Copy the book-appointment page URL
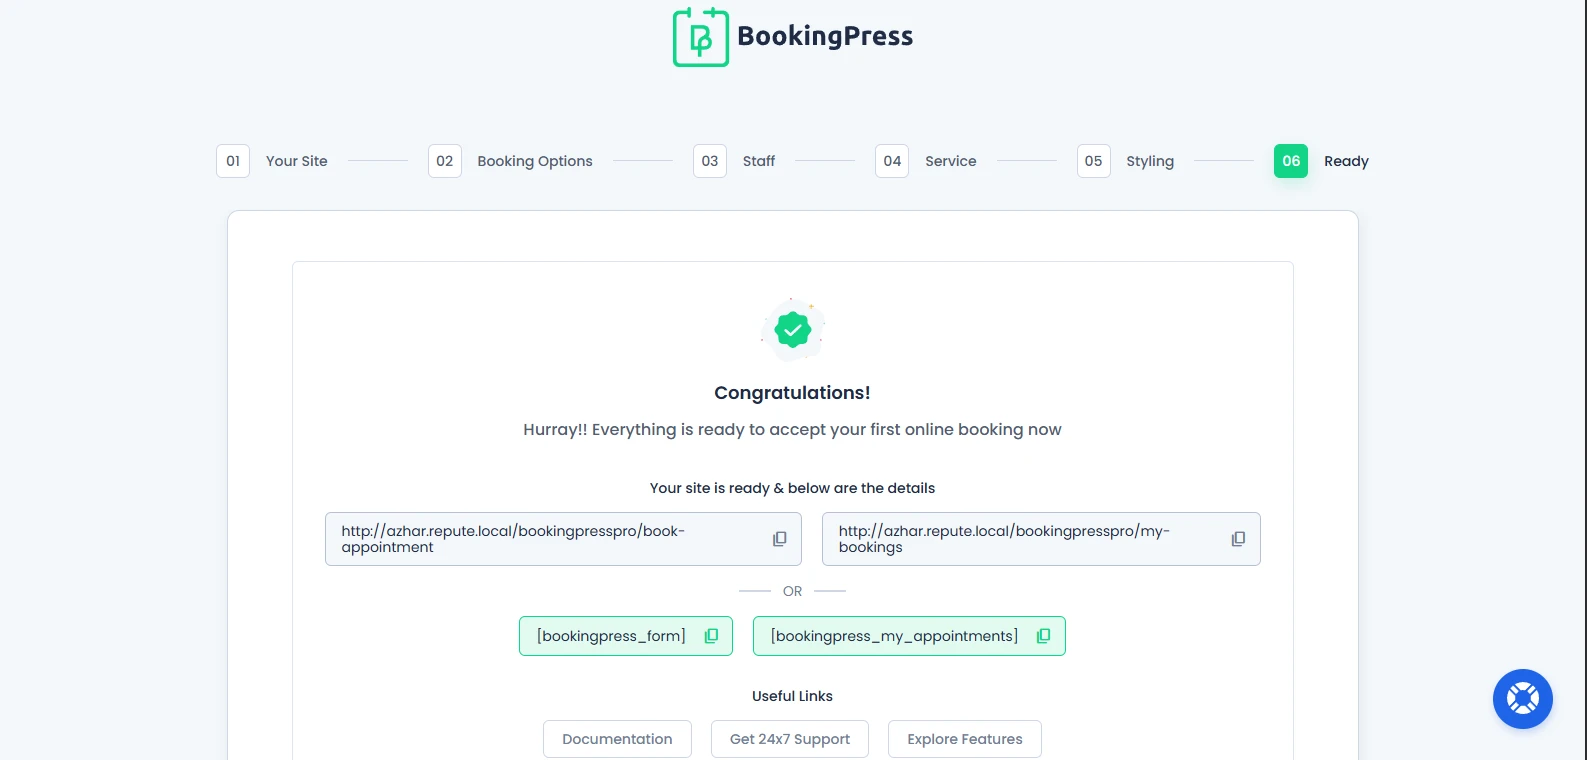 pos(780,539)
